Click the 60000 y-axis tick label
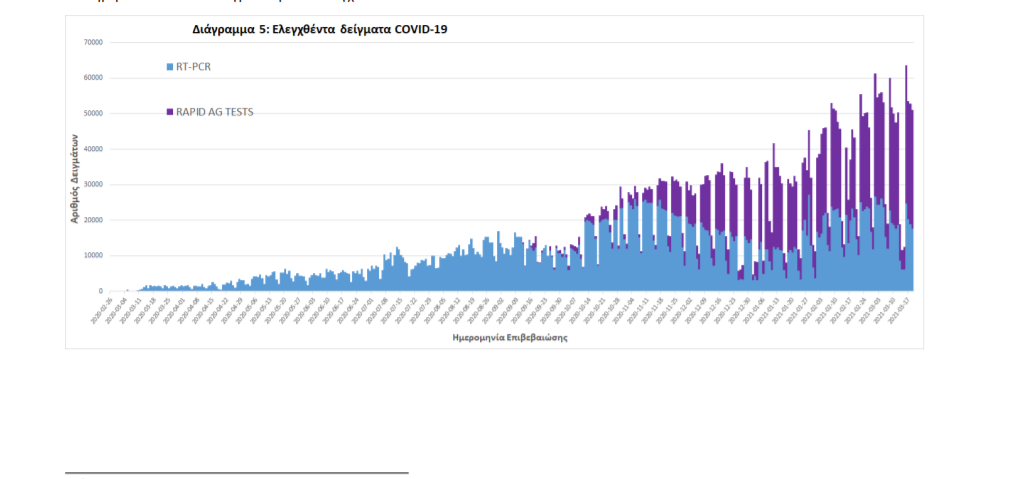Image resolution: width=1015 pixels, height=479 pixels. pyautogui.click(x=93, y=78)
